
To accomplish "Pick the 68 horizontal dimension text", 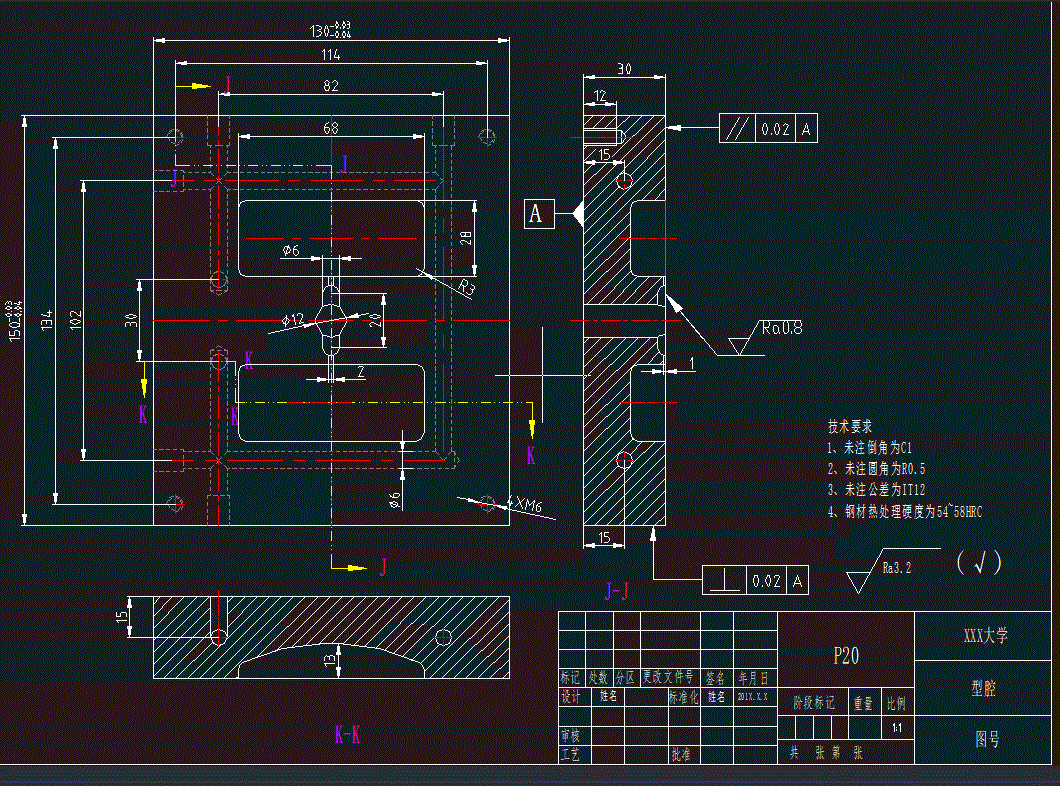I will (x=331, y=128).
